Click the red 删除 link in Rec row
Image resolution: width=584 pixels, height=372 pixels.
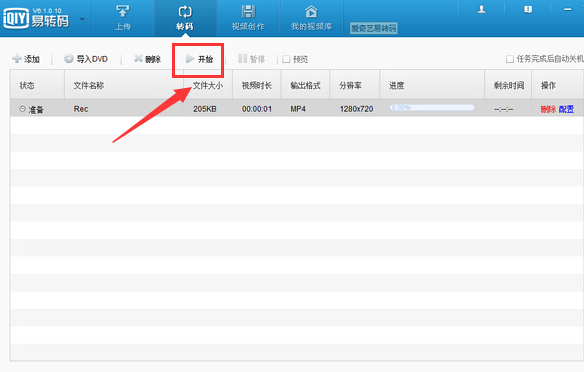click(x=548, y=109)
